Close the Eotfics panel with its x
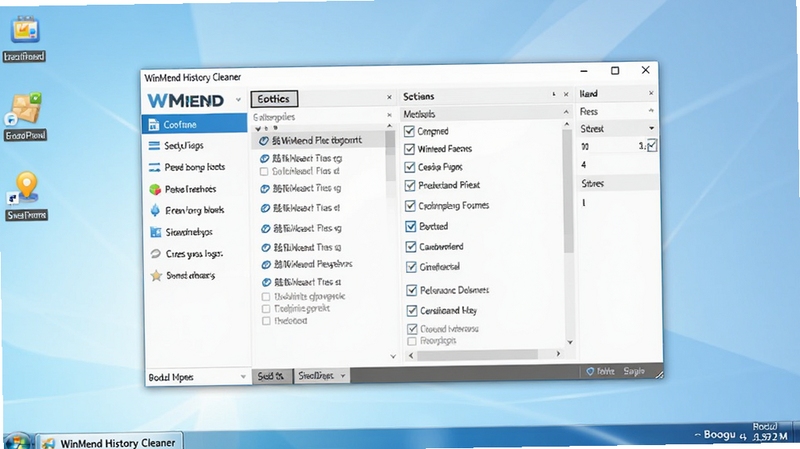 pyautogui.click(x=389, y=97)
